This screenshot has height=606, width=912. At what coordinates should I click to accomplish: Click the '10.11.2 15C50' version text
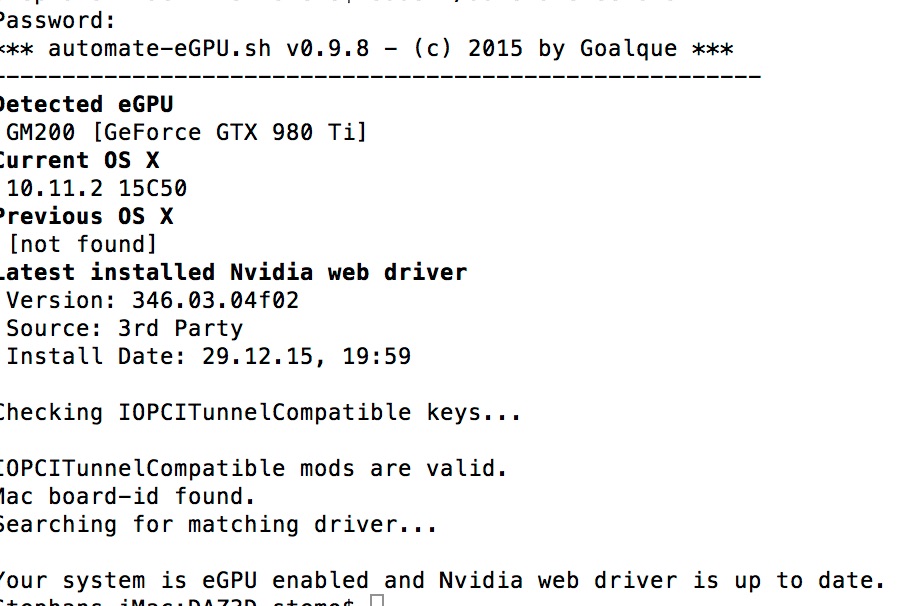pyautogui.click(x=97, y=188)
